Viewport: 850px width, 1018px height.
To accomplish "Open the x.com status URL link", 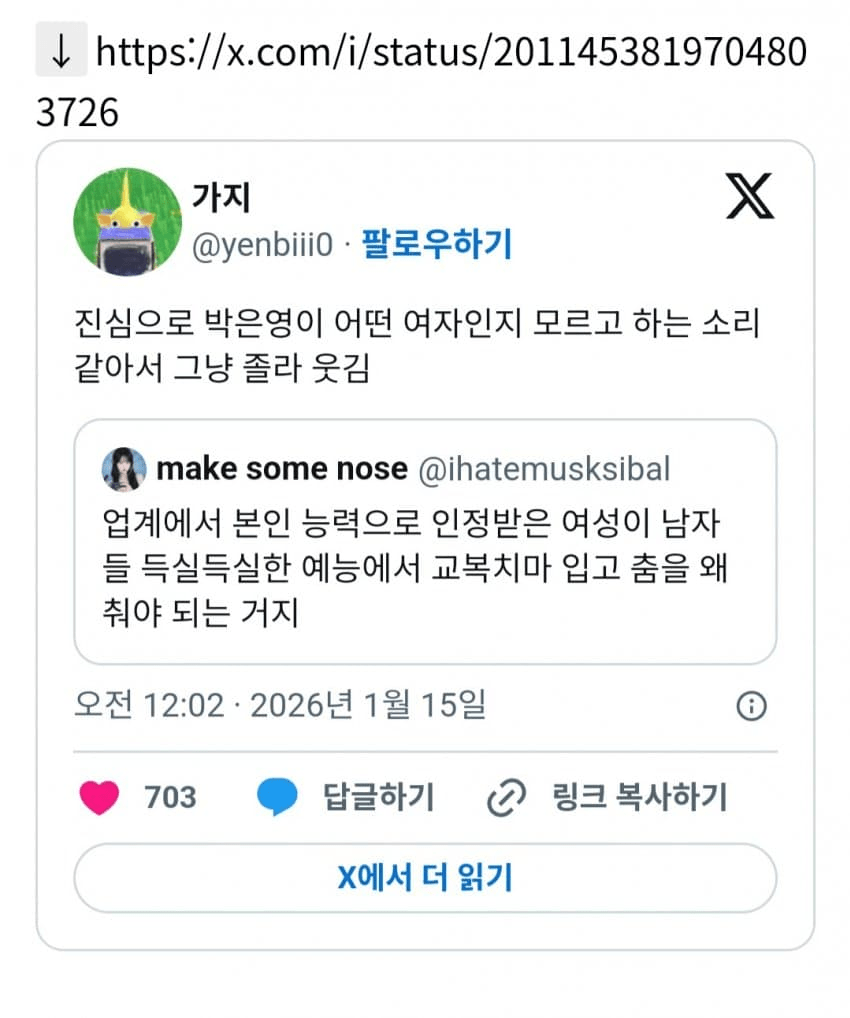I will pyautogui.click(x=450, y=53).
